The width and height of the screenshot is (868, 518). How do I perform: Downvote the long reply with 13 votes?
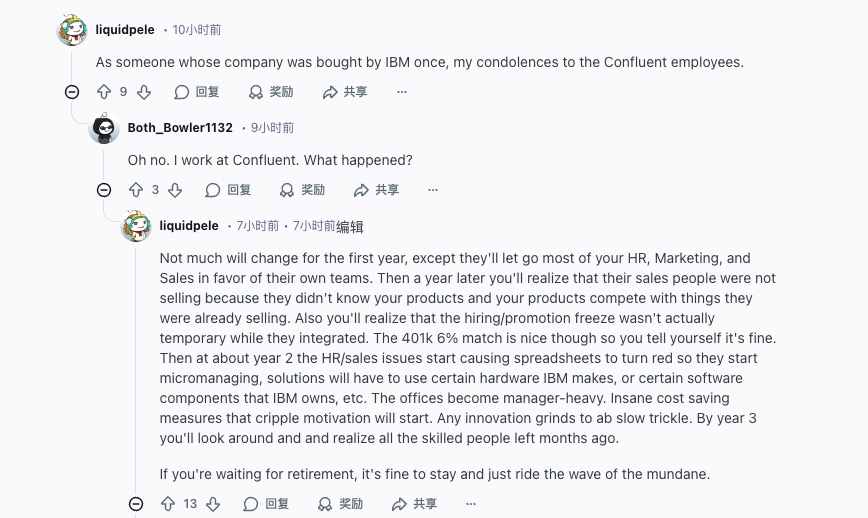[212, 504]
